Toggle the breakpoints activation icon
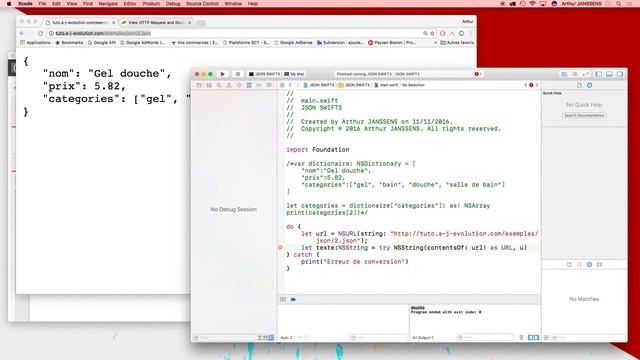This screenshot has width=640, height=360. 293,300
